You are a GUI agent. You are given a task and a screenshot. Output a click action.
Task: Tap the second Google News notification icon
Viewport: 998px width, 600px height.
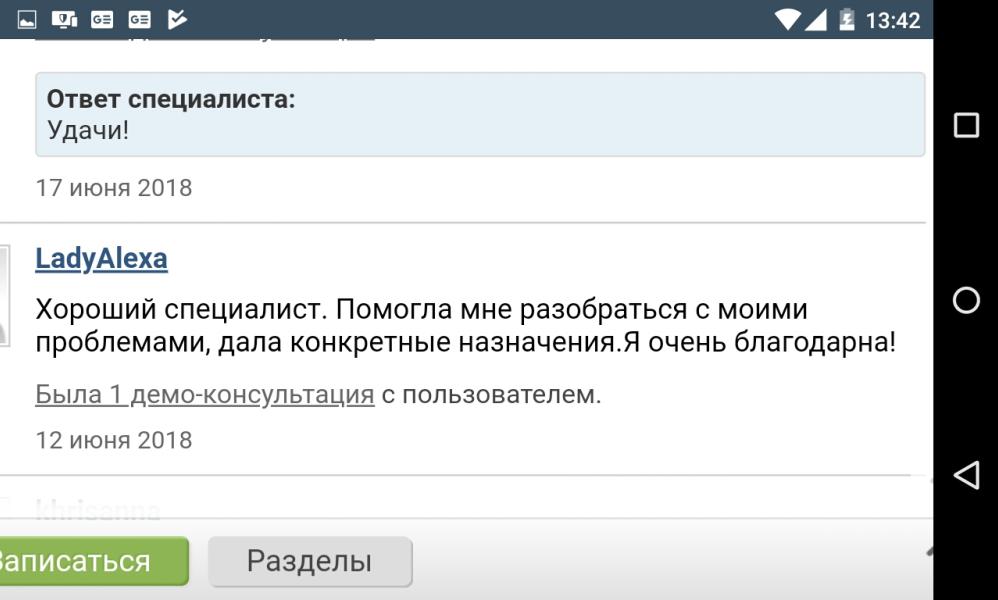[139, 20]
